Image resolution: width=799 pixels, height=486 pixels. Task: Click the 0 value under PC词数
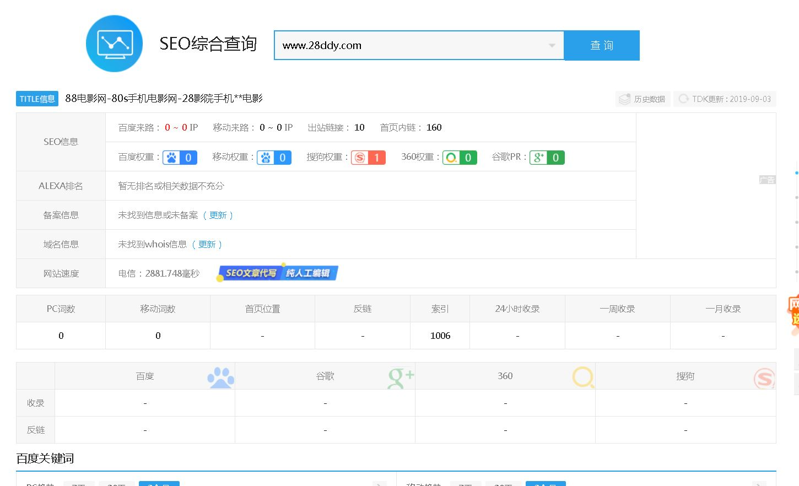pos(61,336)
